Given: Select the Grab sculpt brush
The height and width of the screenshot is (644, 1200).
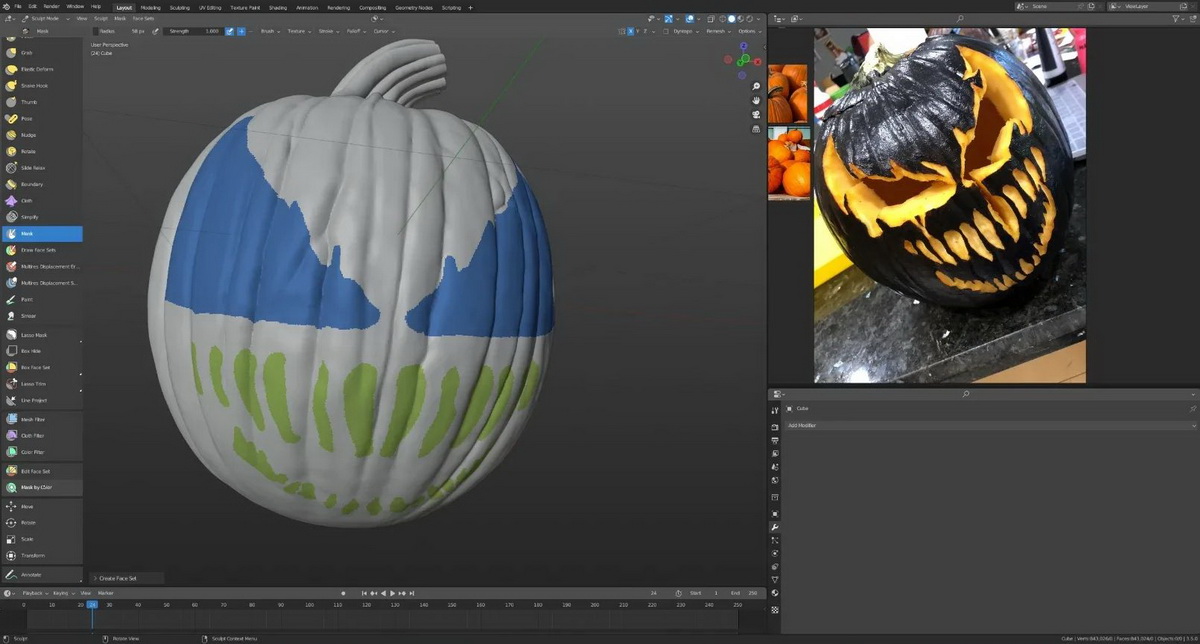Looking at the screenshot, I should pyautogui.click(x=41, y=52).
